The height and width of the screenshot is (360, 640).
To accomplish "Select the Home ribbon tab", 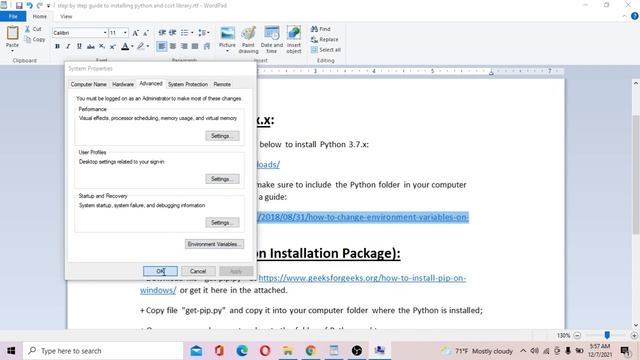I will [x=40, y=16].
